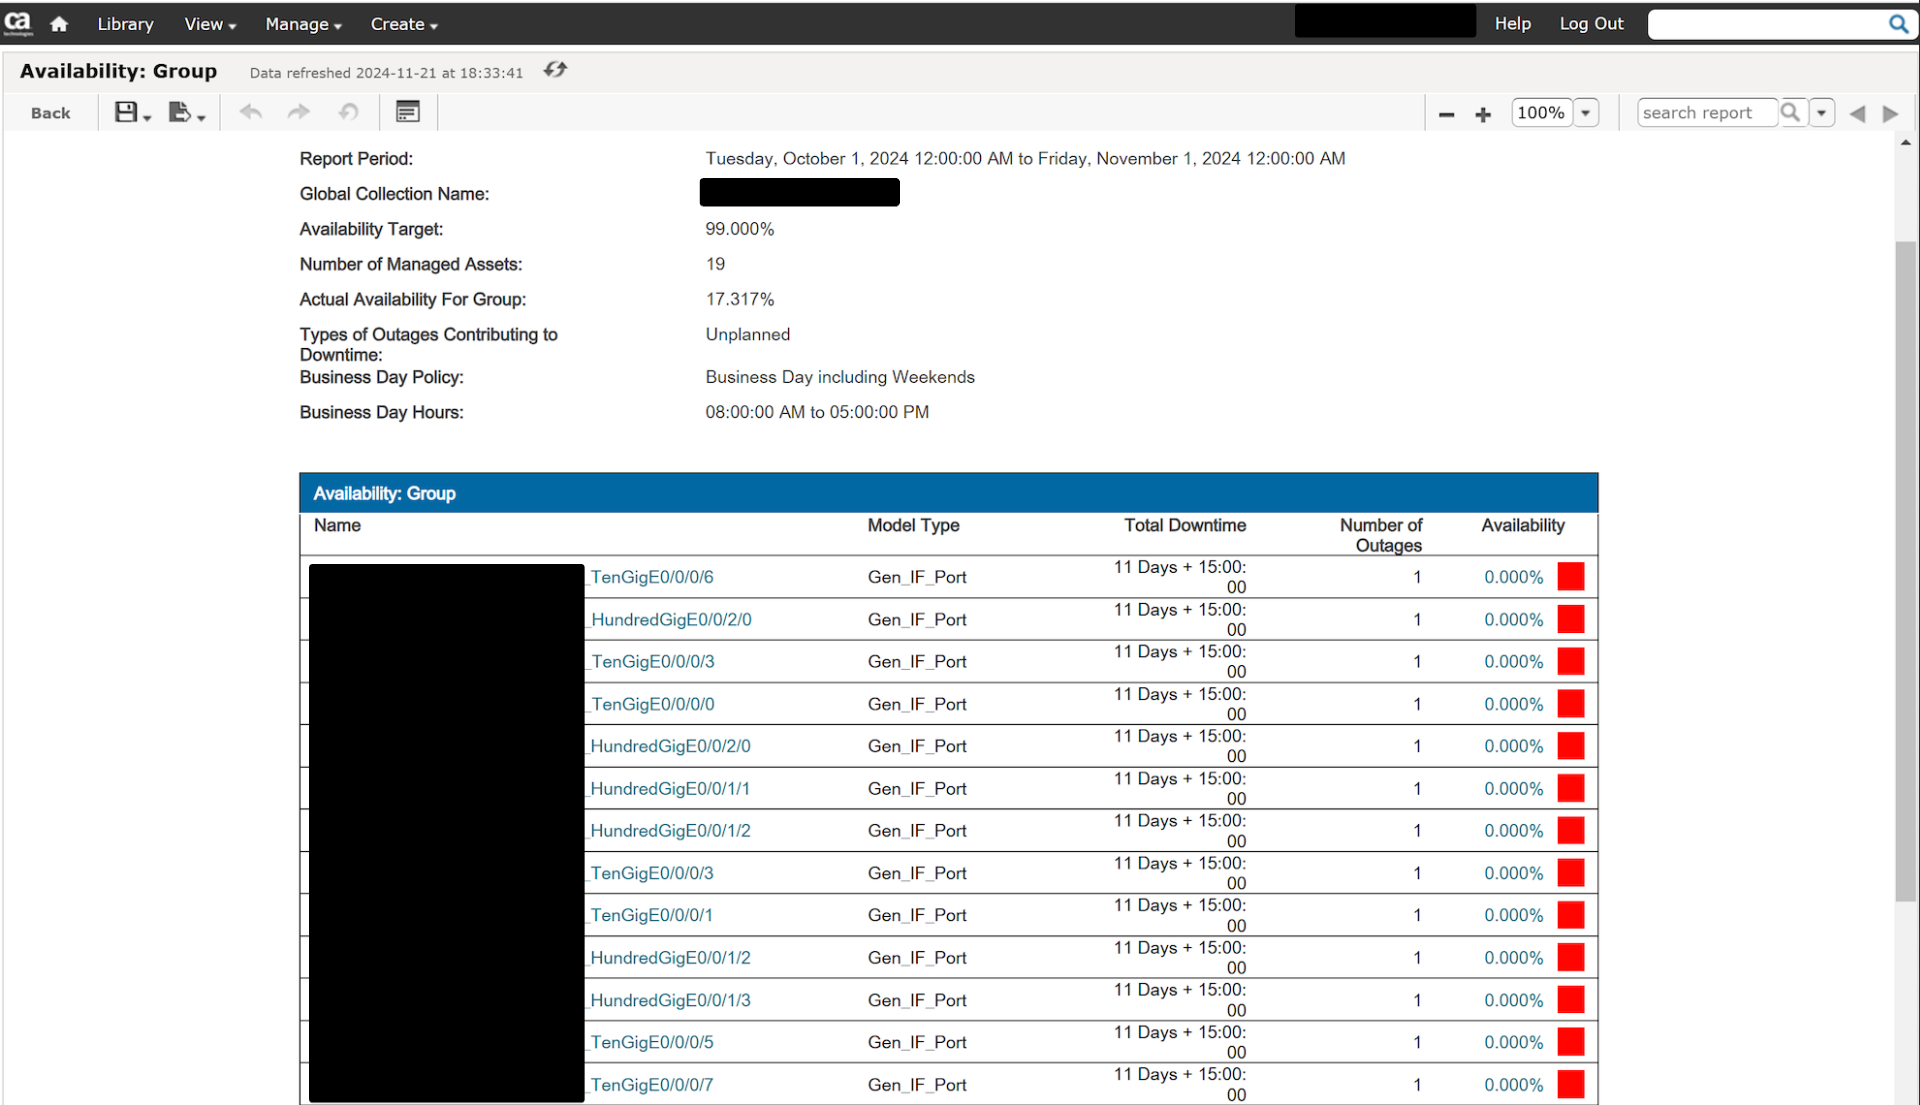Open the Manage menu
Screen dimensions: 1920x1105
coord(303,24)
